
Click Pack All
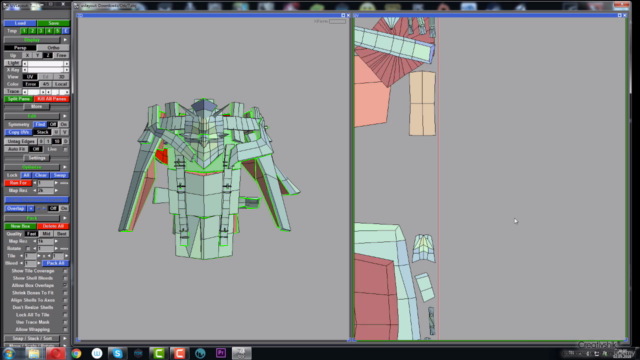click(56, 263)
